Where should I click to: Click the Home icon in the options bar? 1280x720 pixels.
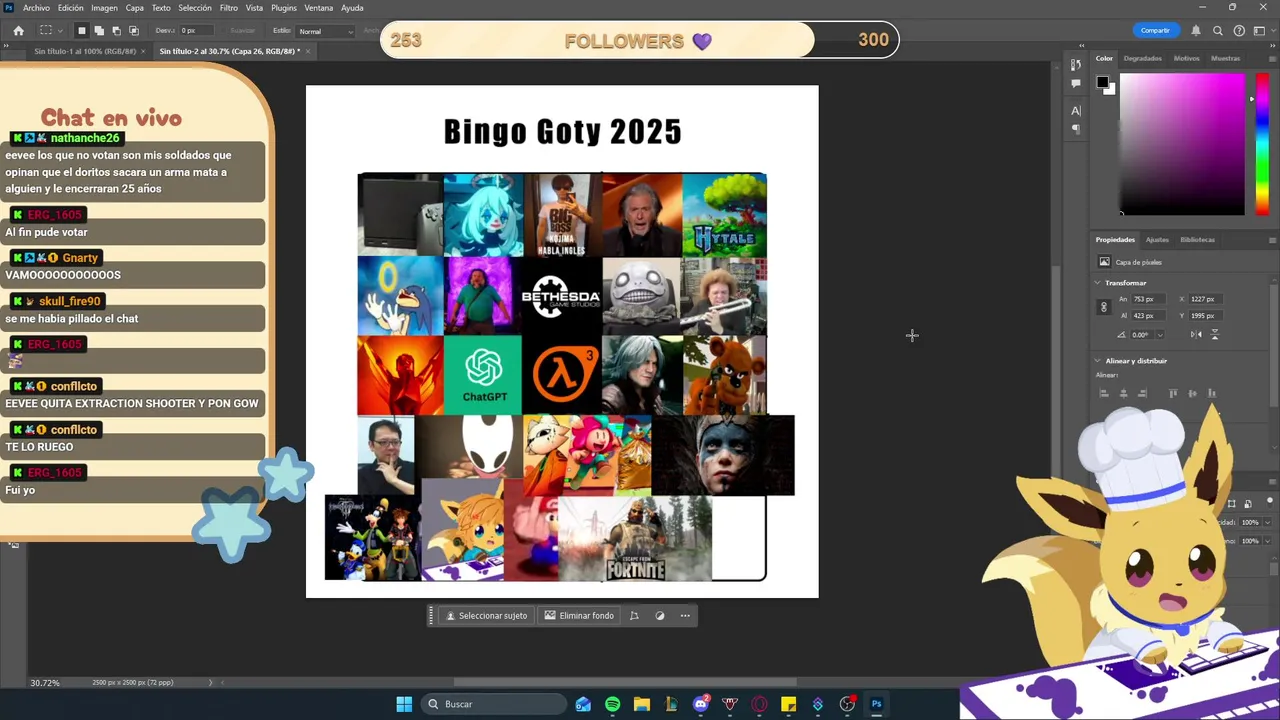coord(18,31)
